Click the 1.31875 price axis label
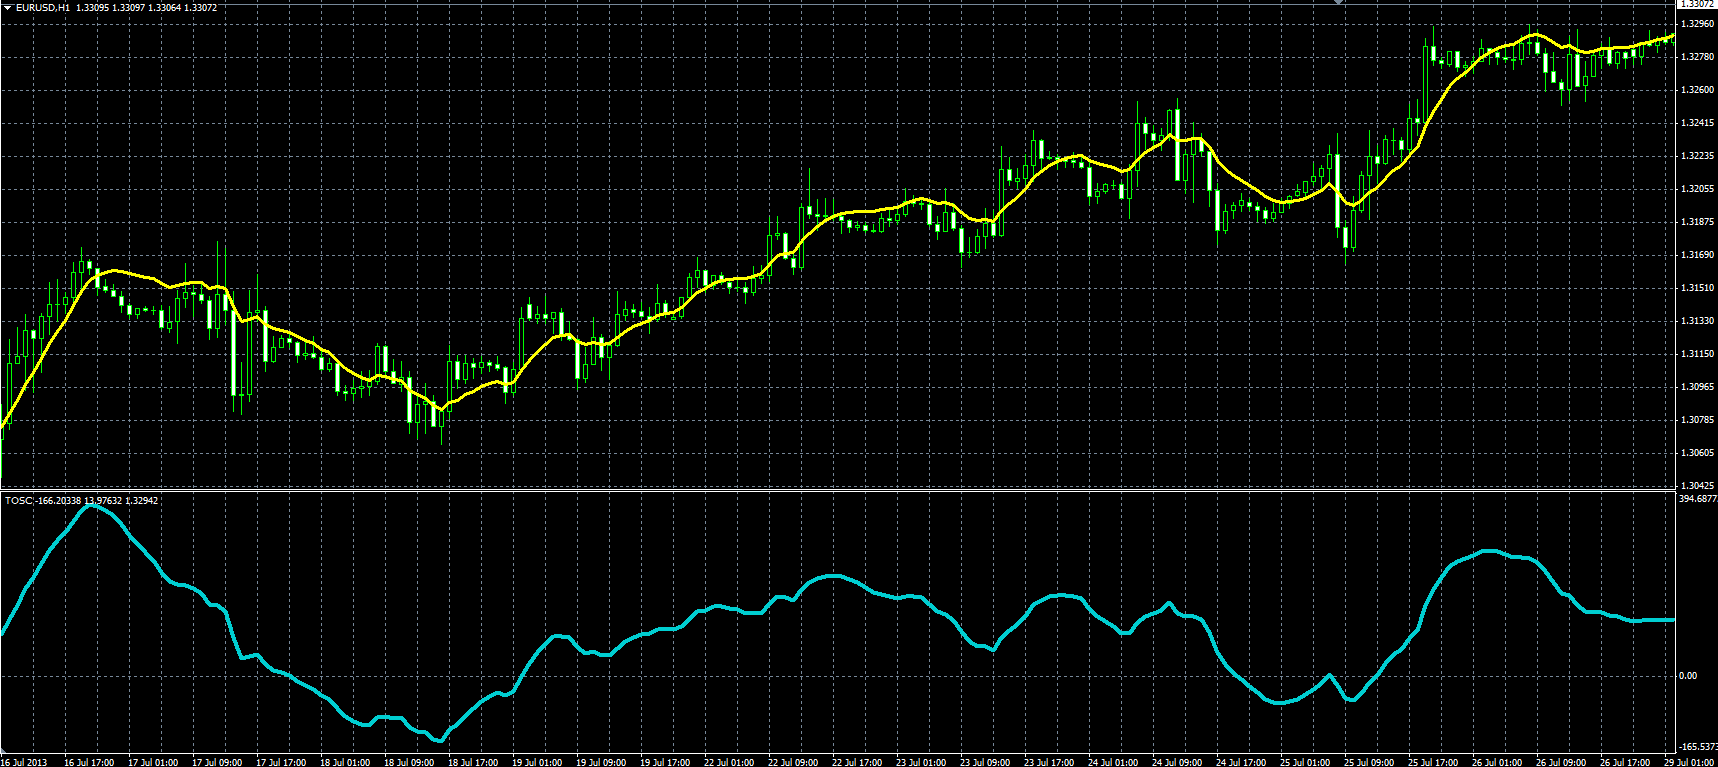This screenshot has height=767, width=1718. click(x=1696, y=222)
